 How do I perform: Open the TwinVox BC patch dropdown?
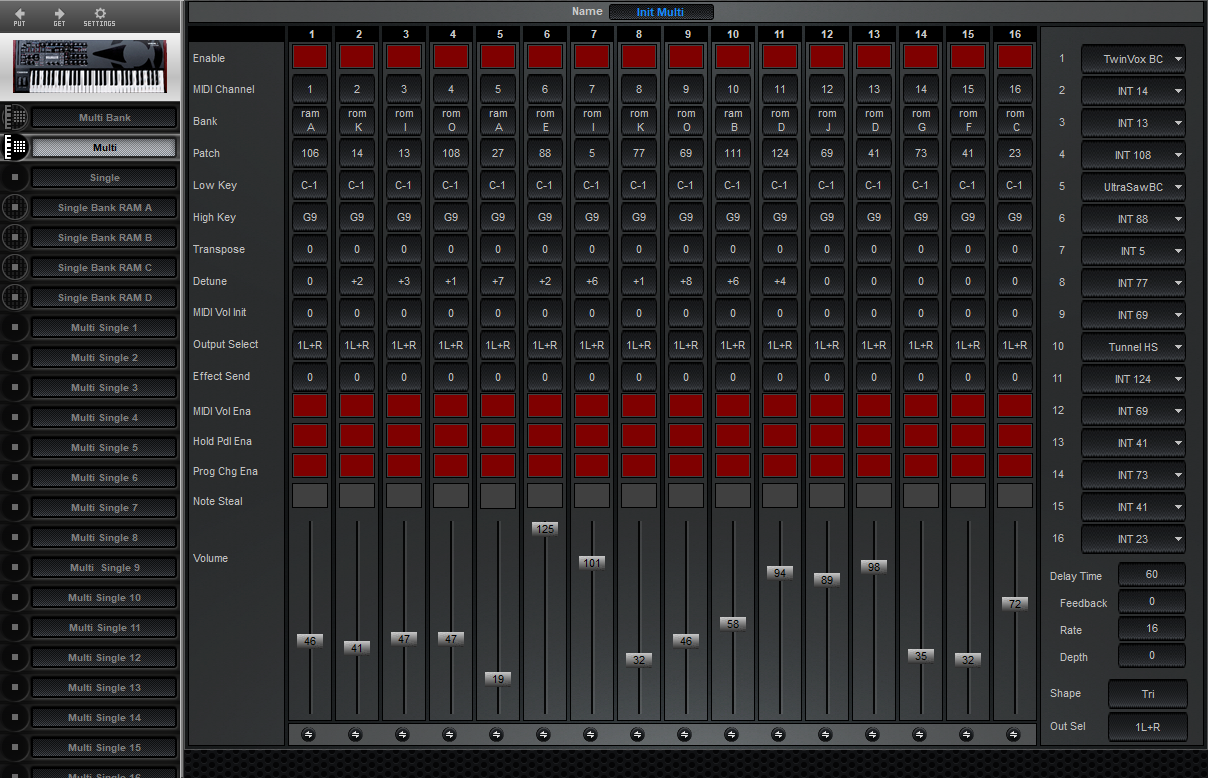(x=1133, y=59)
